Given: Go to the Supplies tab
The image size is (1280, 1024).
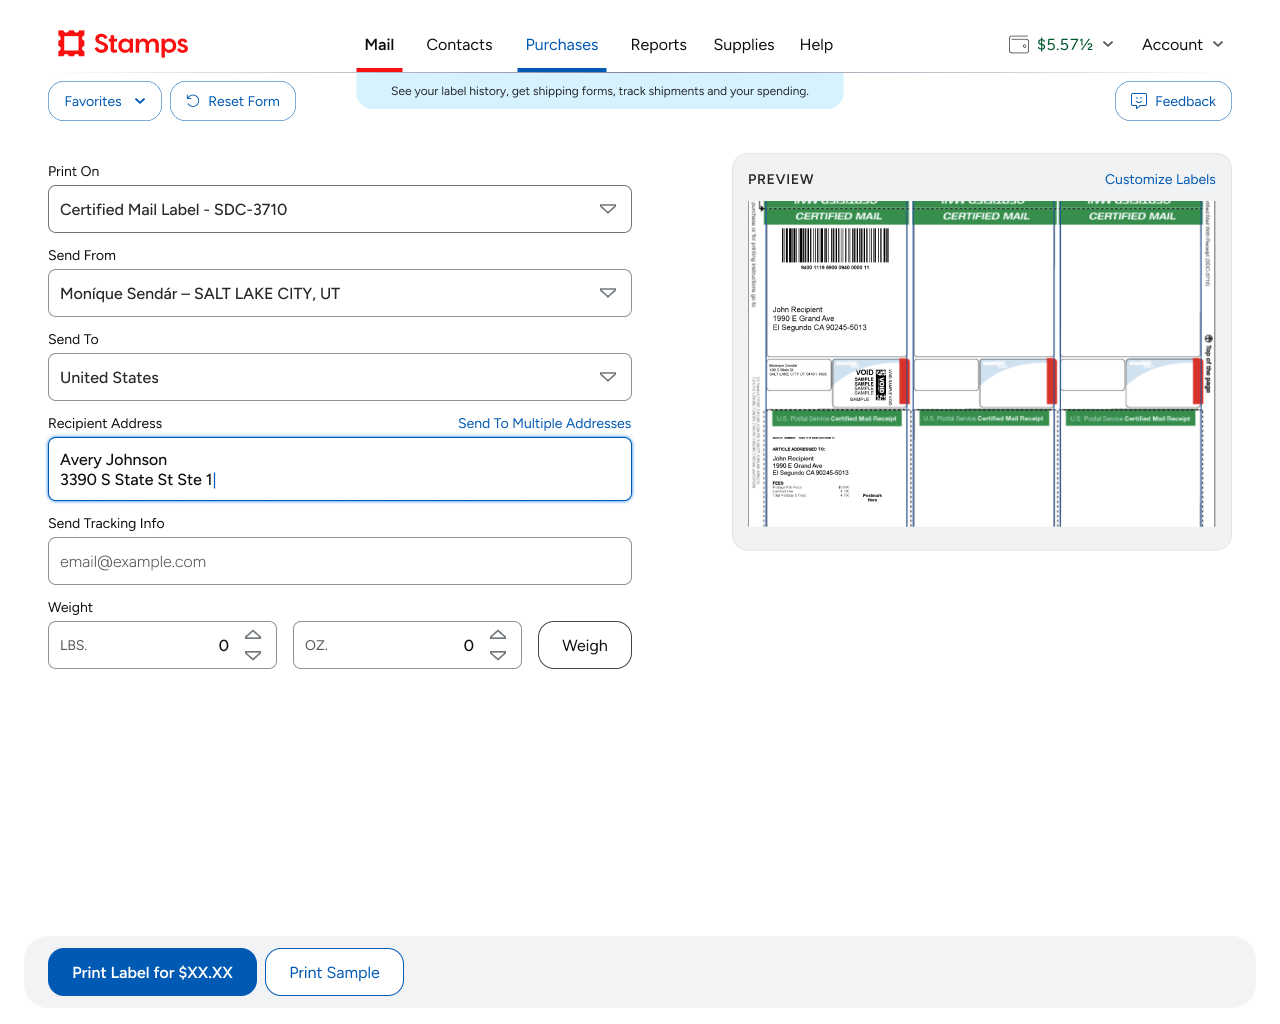Looking at the screenshot, I should [x=743, y=45].
